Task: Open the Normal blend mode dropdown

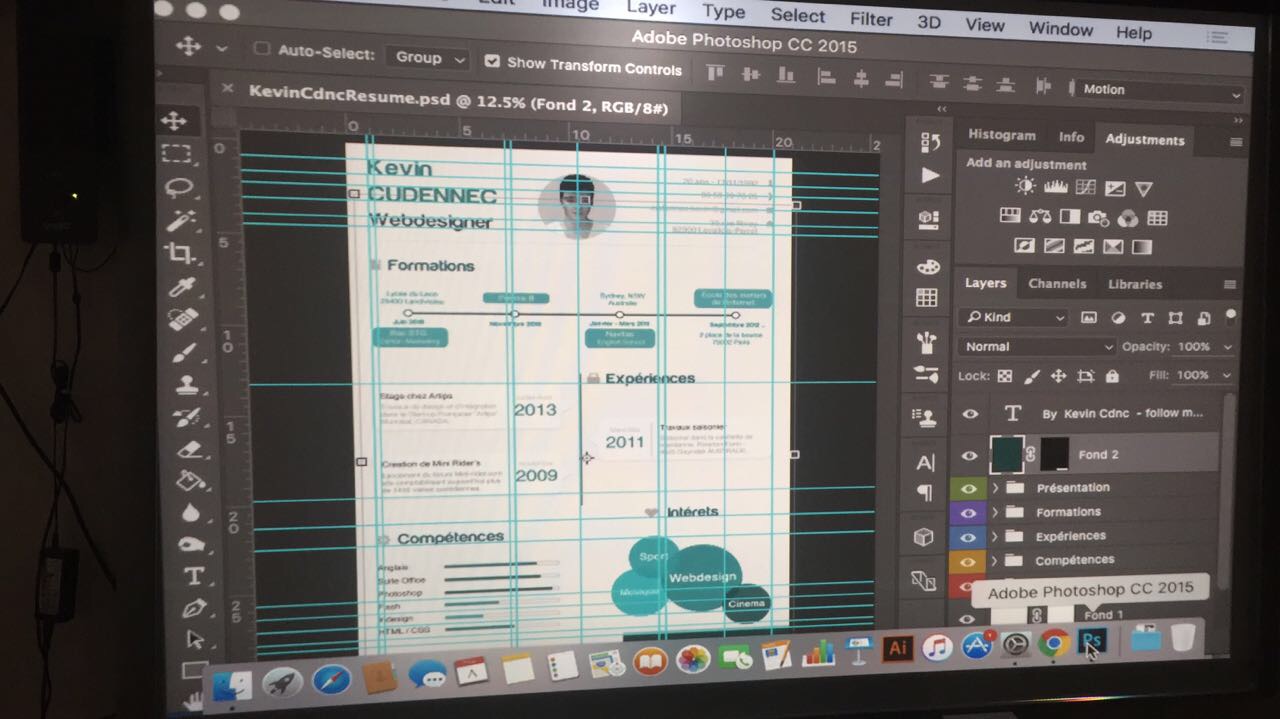Action: point(1036,346)
